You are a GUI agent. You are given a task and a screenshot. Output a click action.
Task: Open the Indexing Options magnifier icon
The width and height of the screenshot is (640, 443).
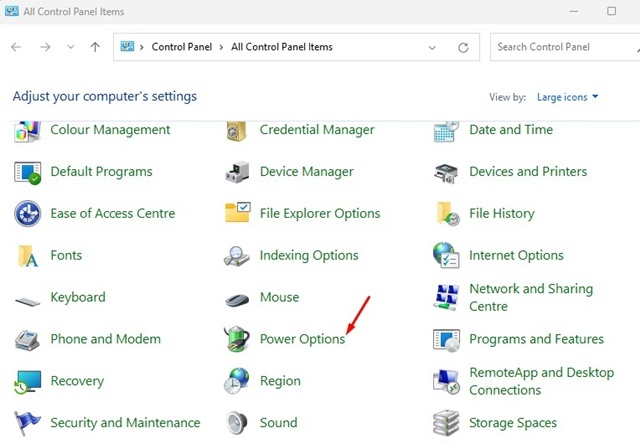(x=237, y=256)
